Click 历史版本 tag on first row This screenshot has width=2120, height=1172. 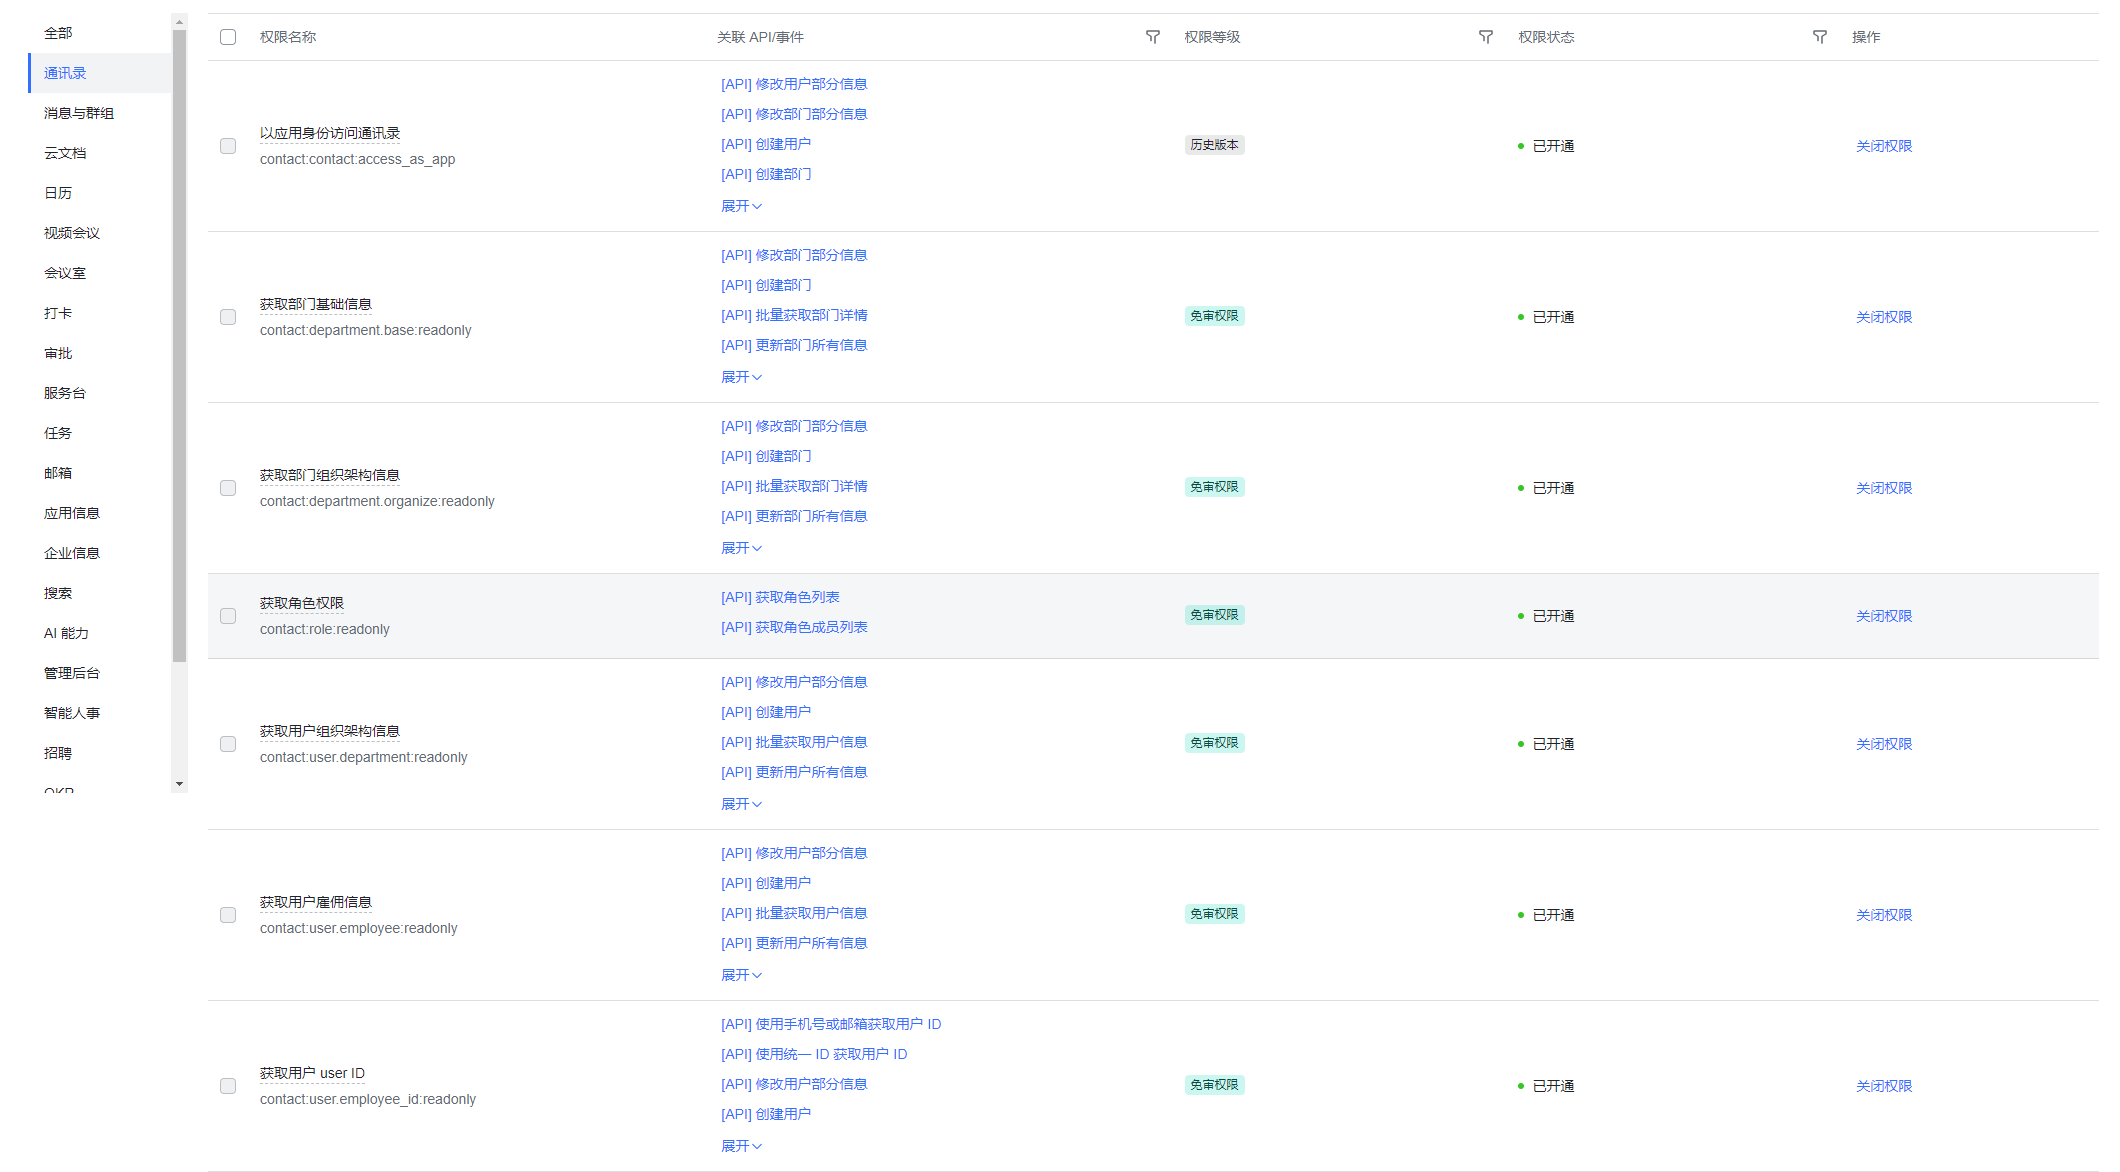point(1214,145)
